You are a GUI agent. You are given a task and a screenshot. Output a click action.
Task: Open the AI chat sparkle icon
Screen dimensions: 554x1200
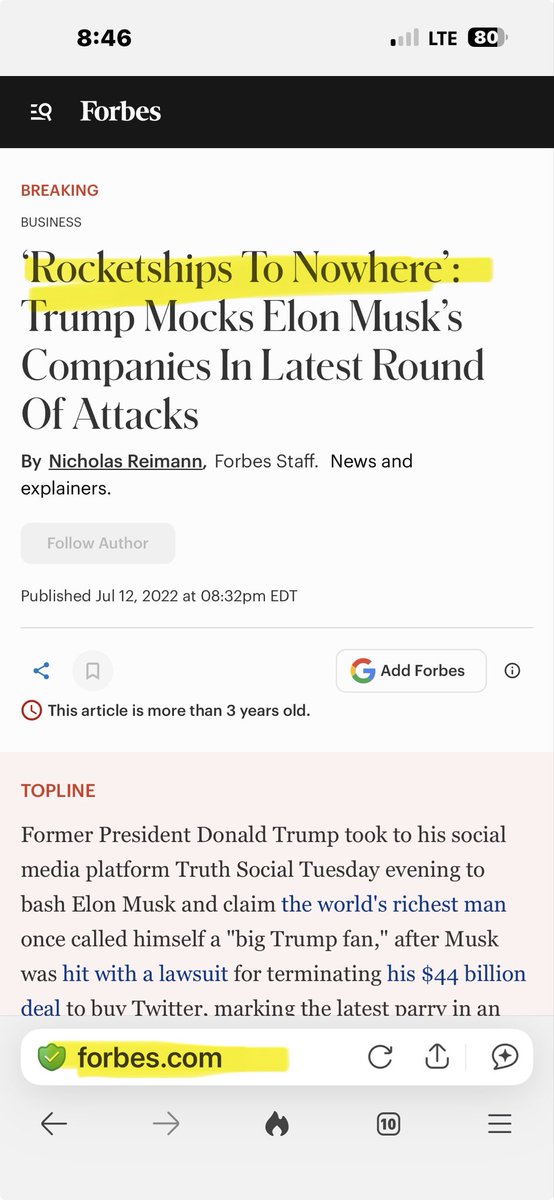(503, 1057)
